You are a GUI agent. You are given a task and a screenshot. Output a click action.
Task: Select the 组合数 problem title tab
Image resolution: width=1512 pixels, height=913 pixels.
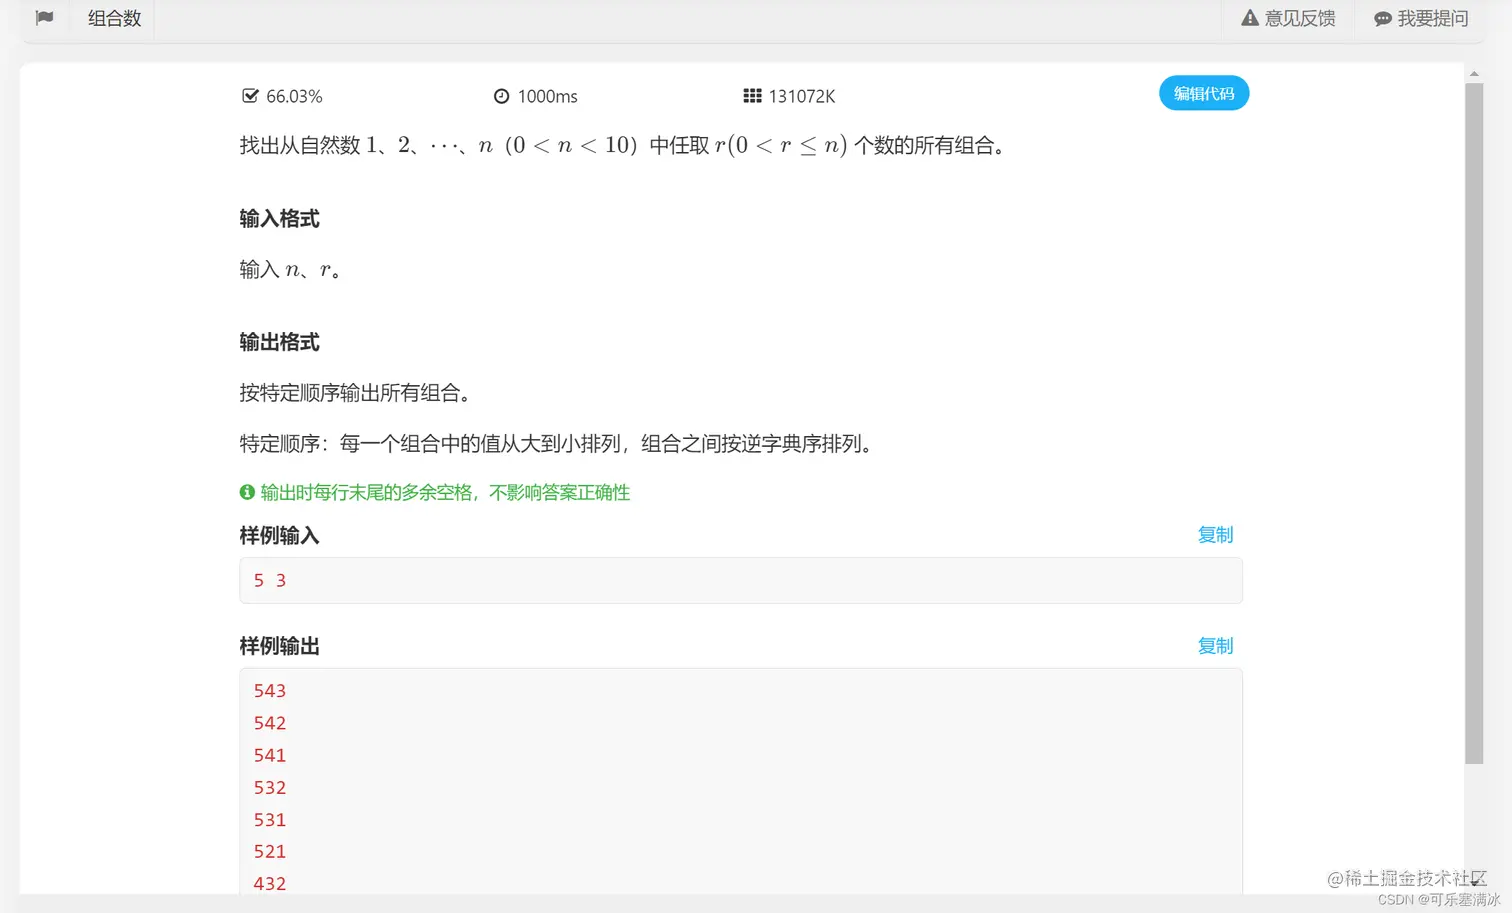click(113, 18)
